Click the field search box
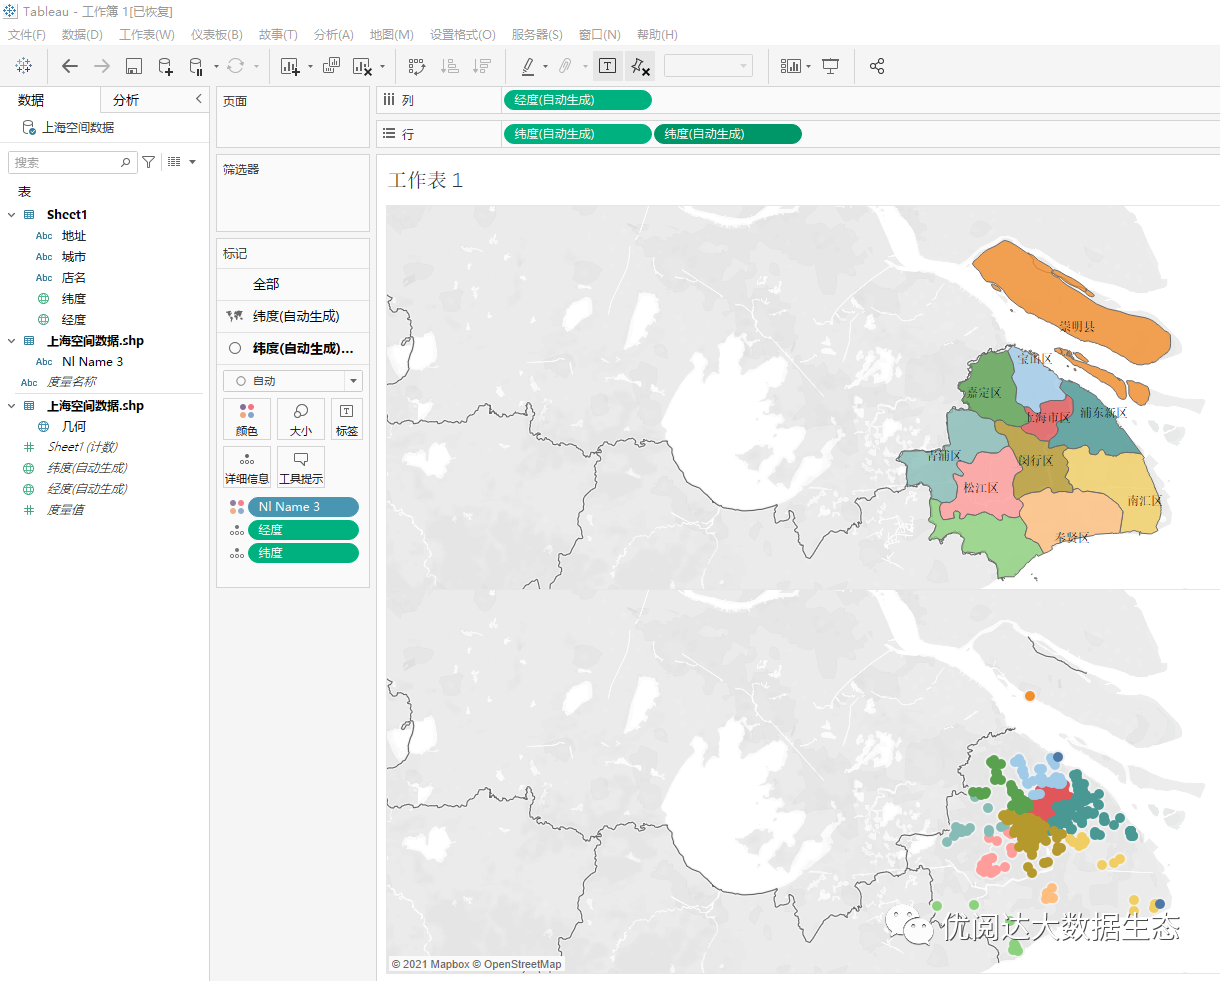This screenshot has width=1220, height=981. (71, 162)
